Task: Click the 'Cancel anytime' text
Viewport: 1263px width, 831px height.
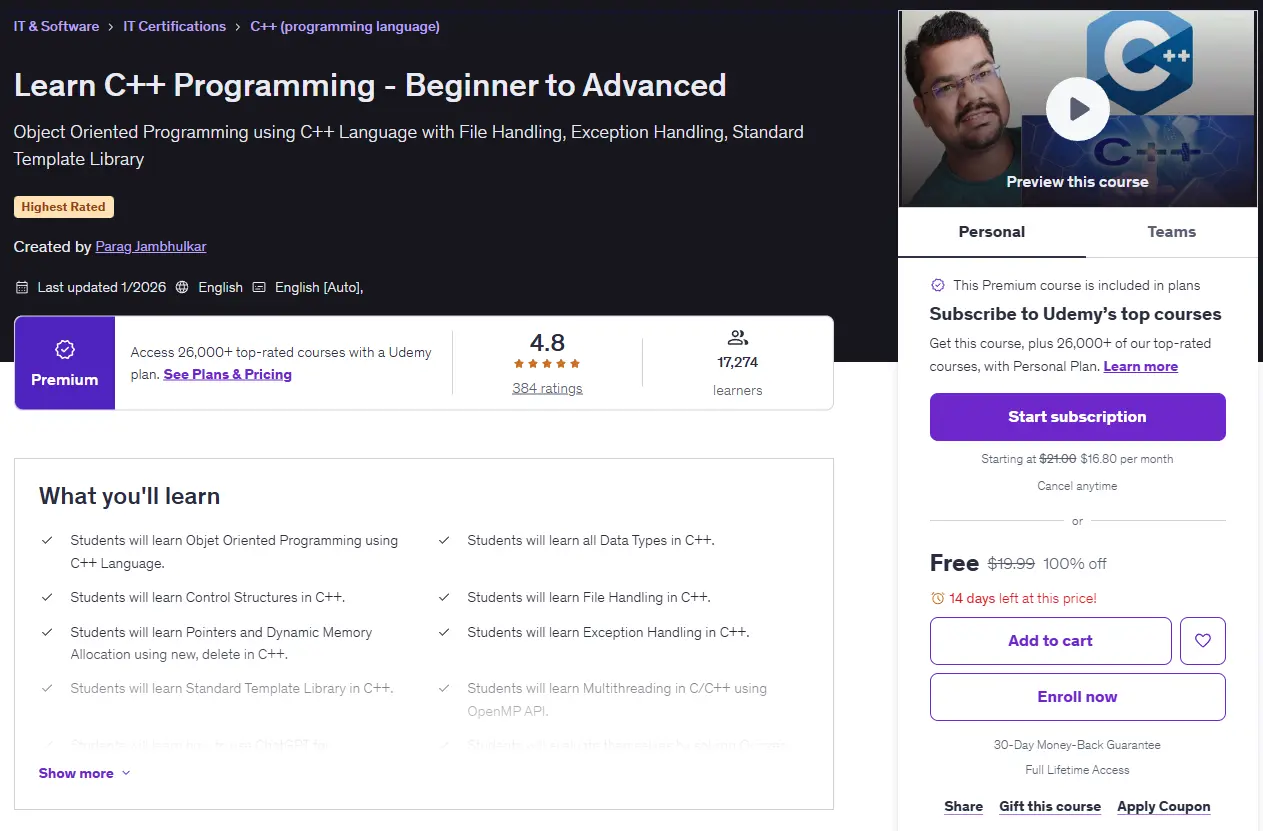Action: [x=1078, y=486]
